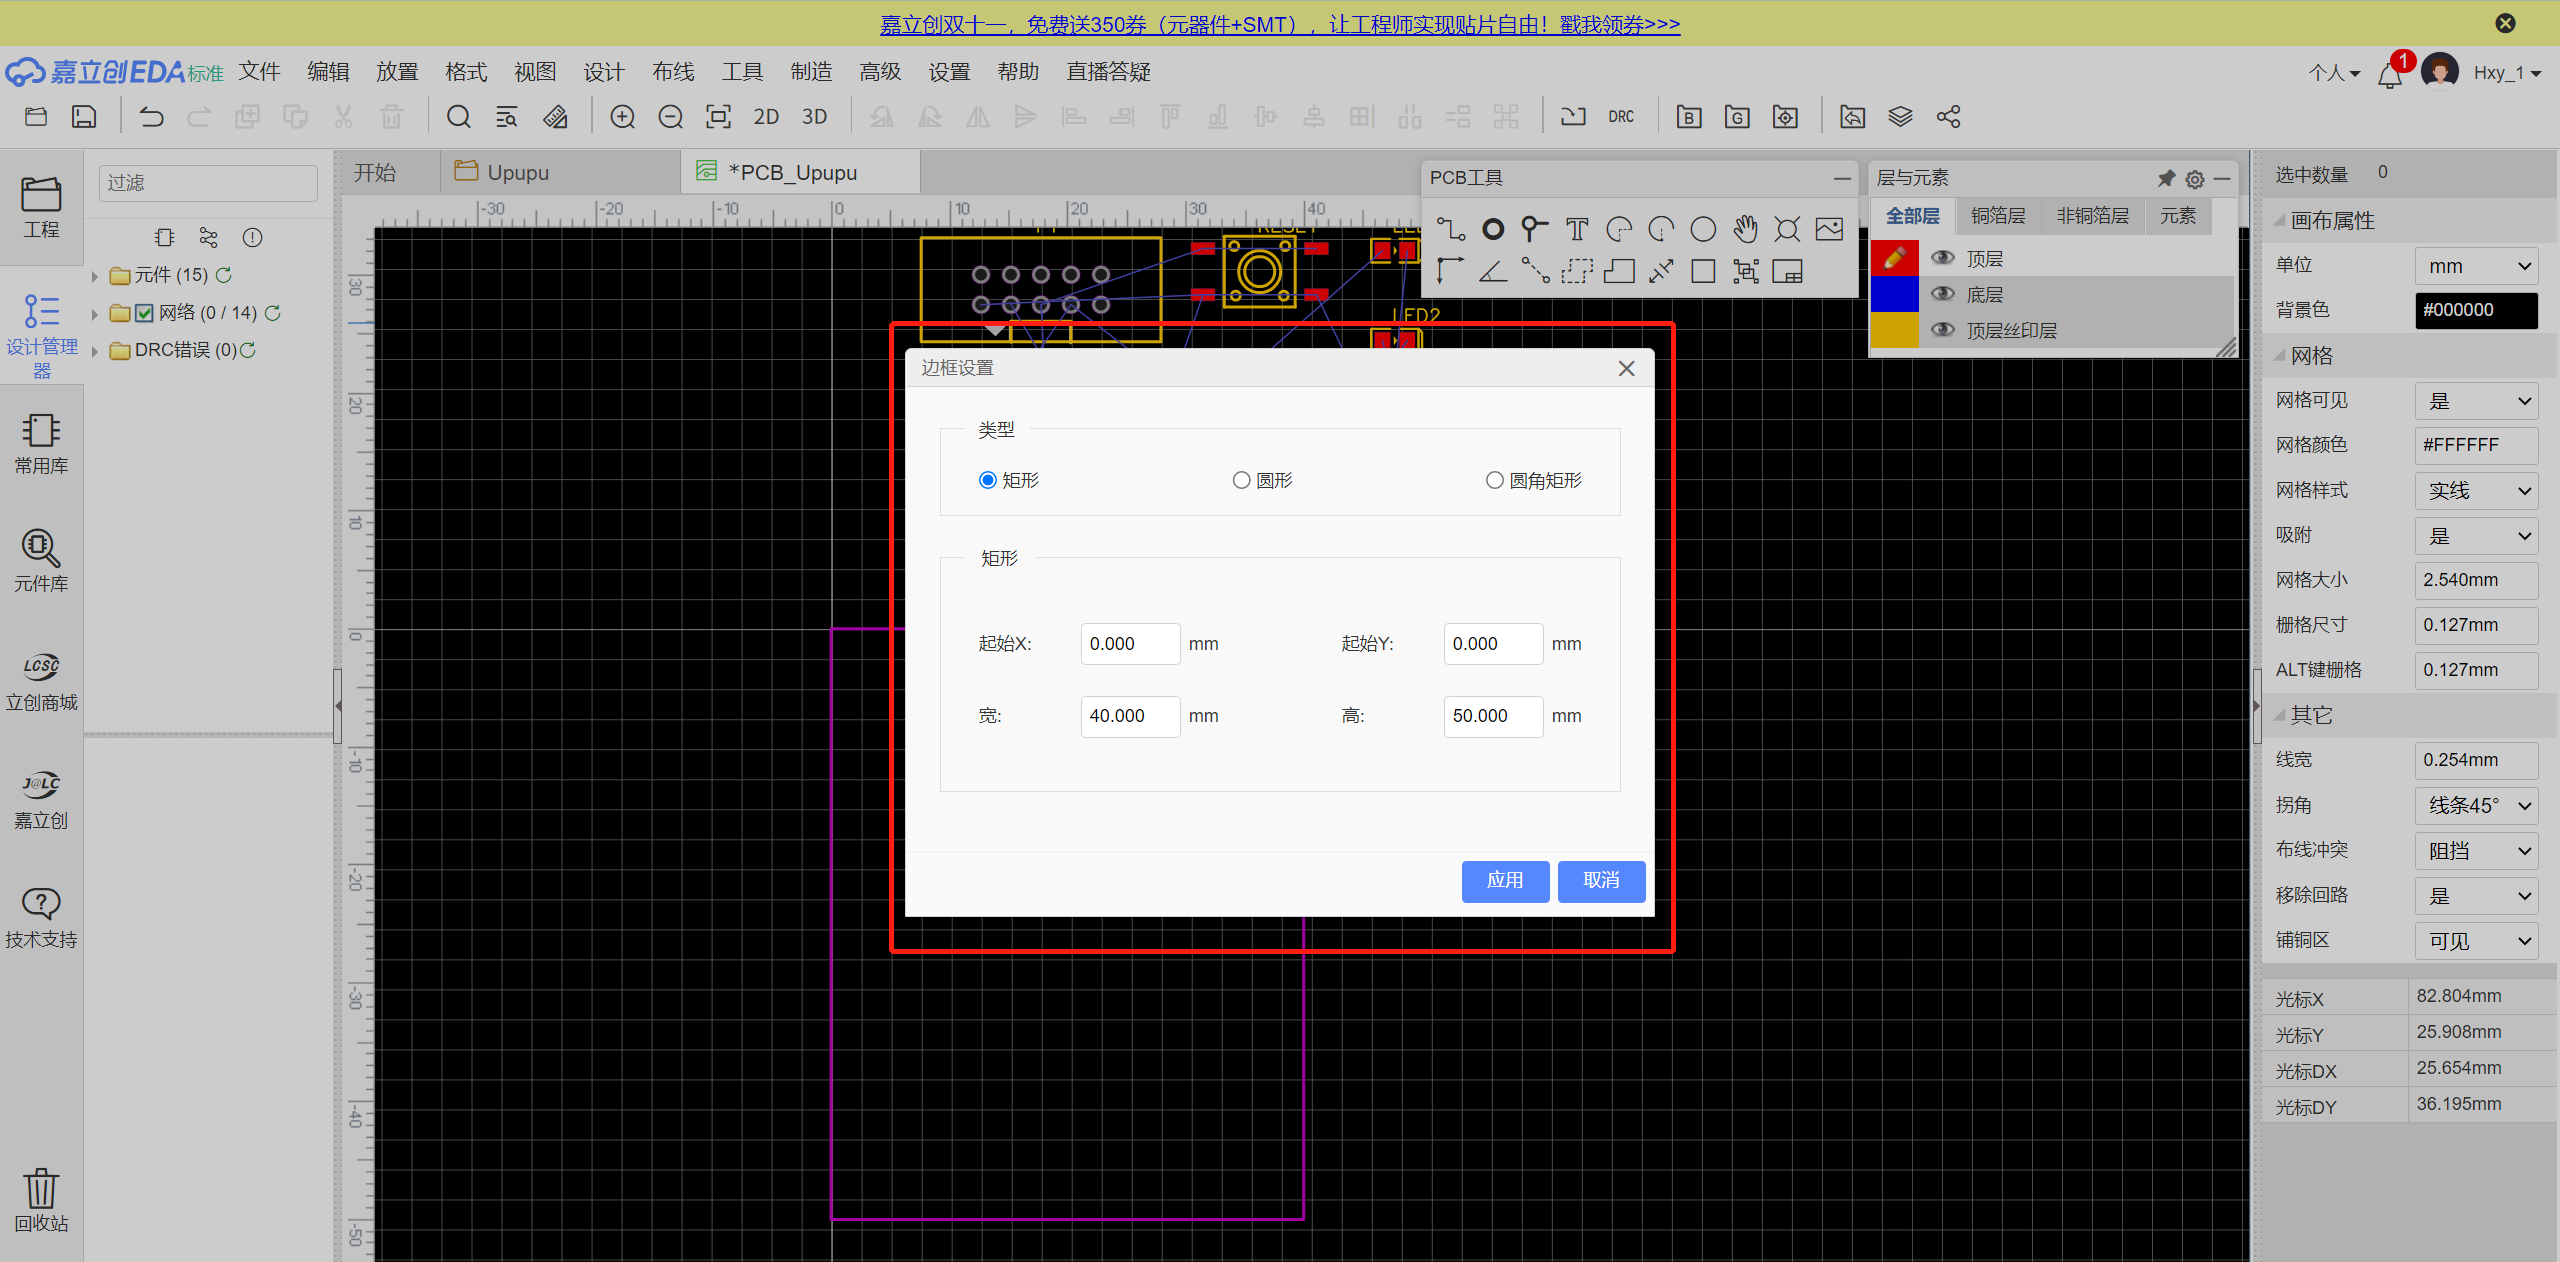The height and width of the screenshot is (1262, 2560).
Task: Select the 圆角矩形 radio option
Action: tap(1494, 480)
